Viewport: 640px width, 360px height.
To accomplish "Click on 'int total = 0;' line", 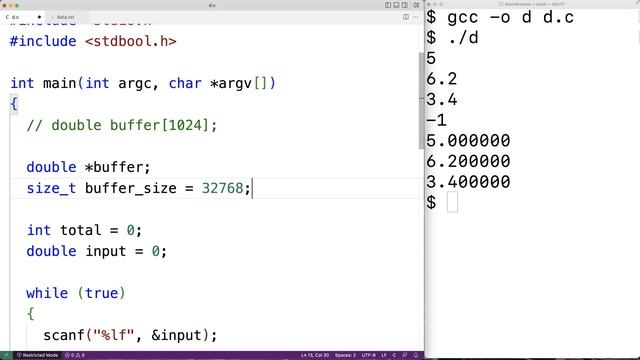I will click(x=84, y=230).
